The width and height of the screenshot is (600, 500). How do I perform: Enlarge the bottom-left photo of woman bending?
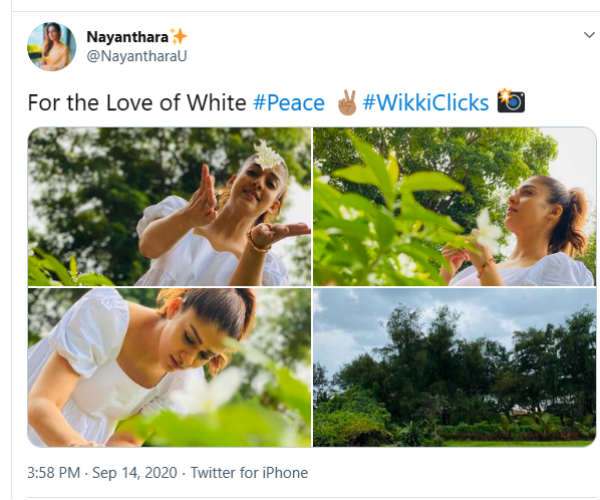pos(169,367)
